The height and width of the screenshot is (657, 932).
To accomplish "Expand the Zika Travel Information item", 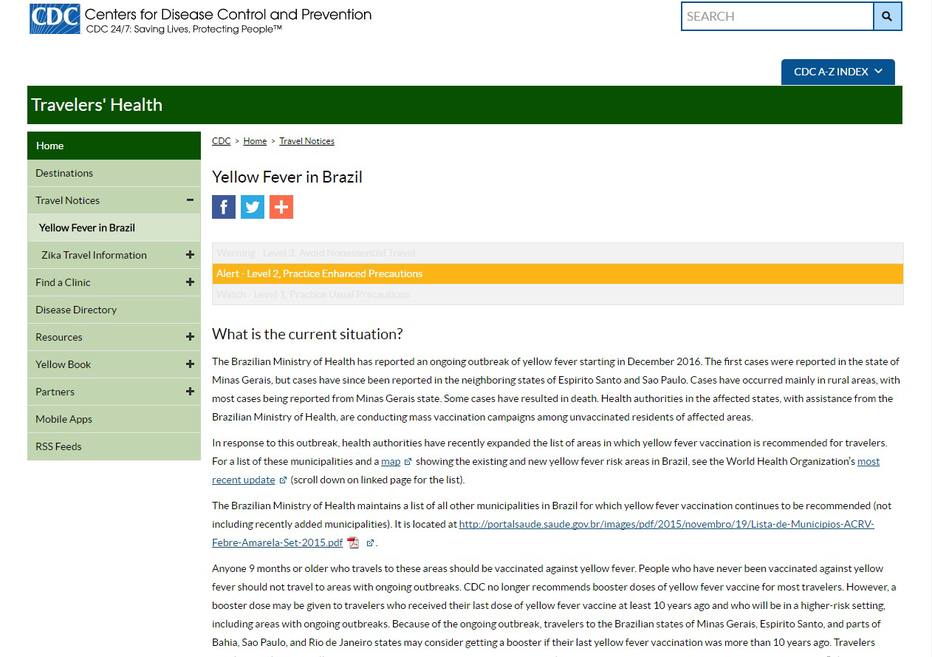I will point(190,255).
